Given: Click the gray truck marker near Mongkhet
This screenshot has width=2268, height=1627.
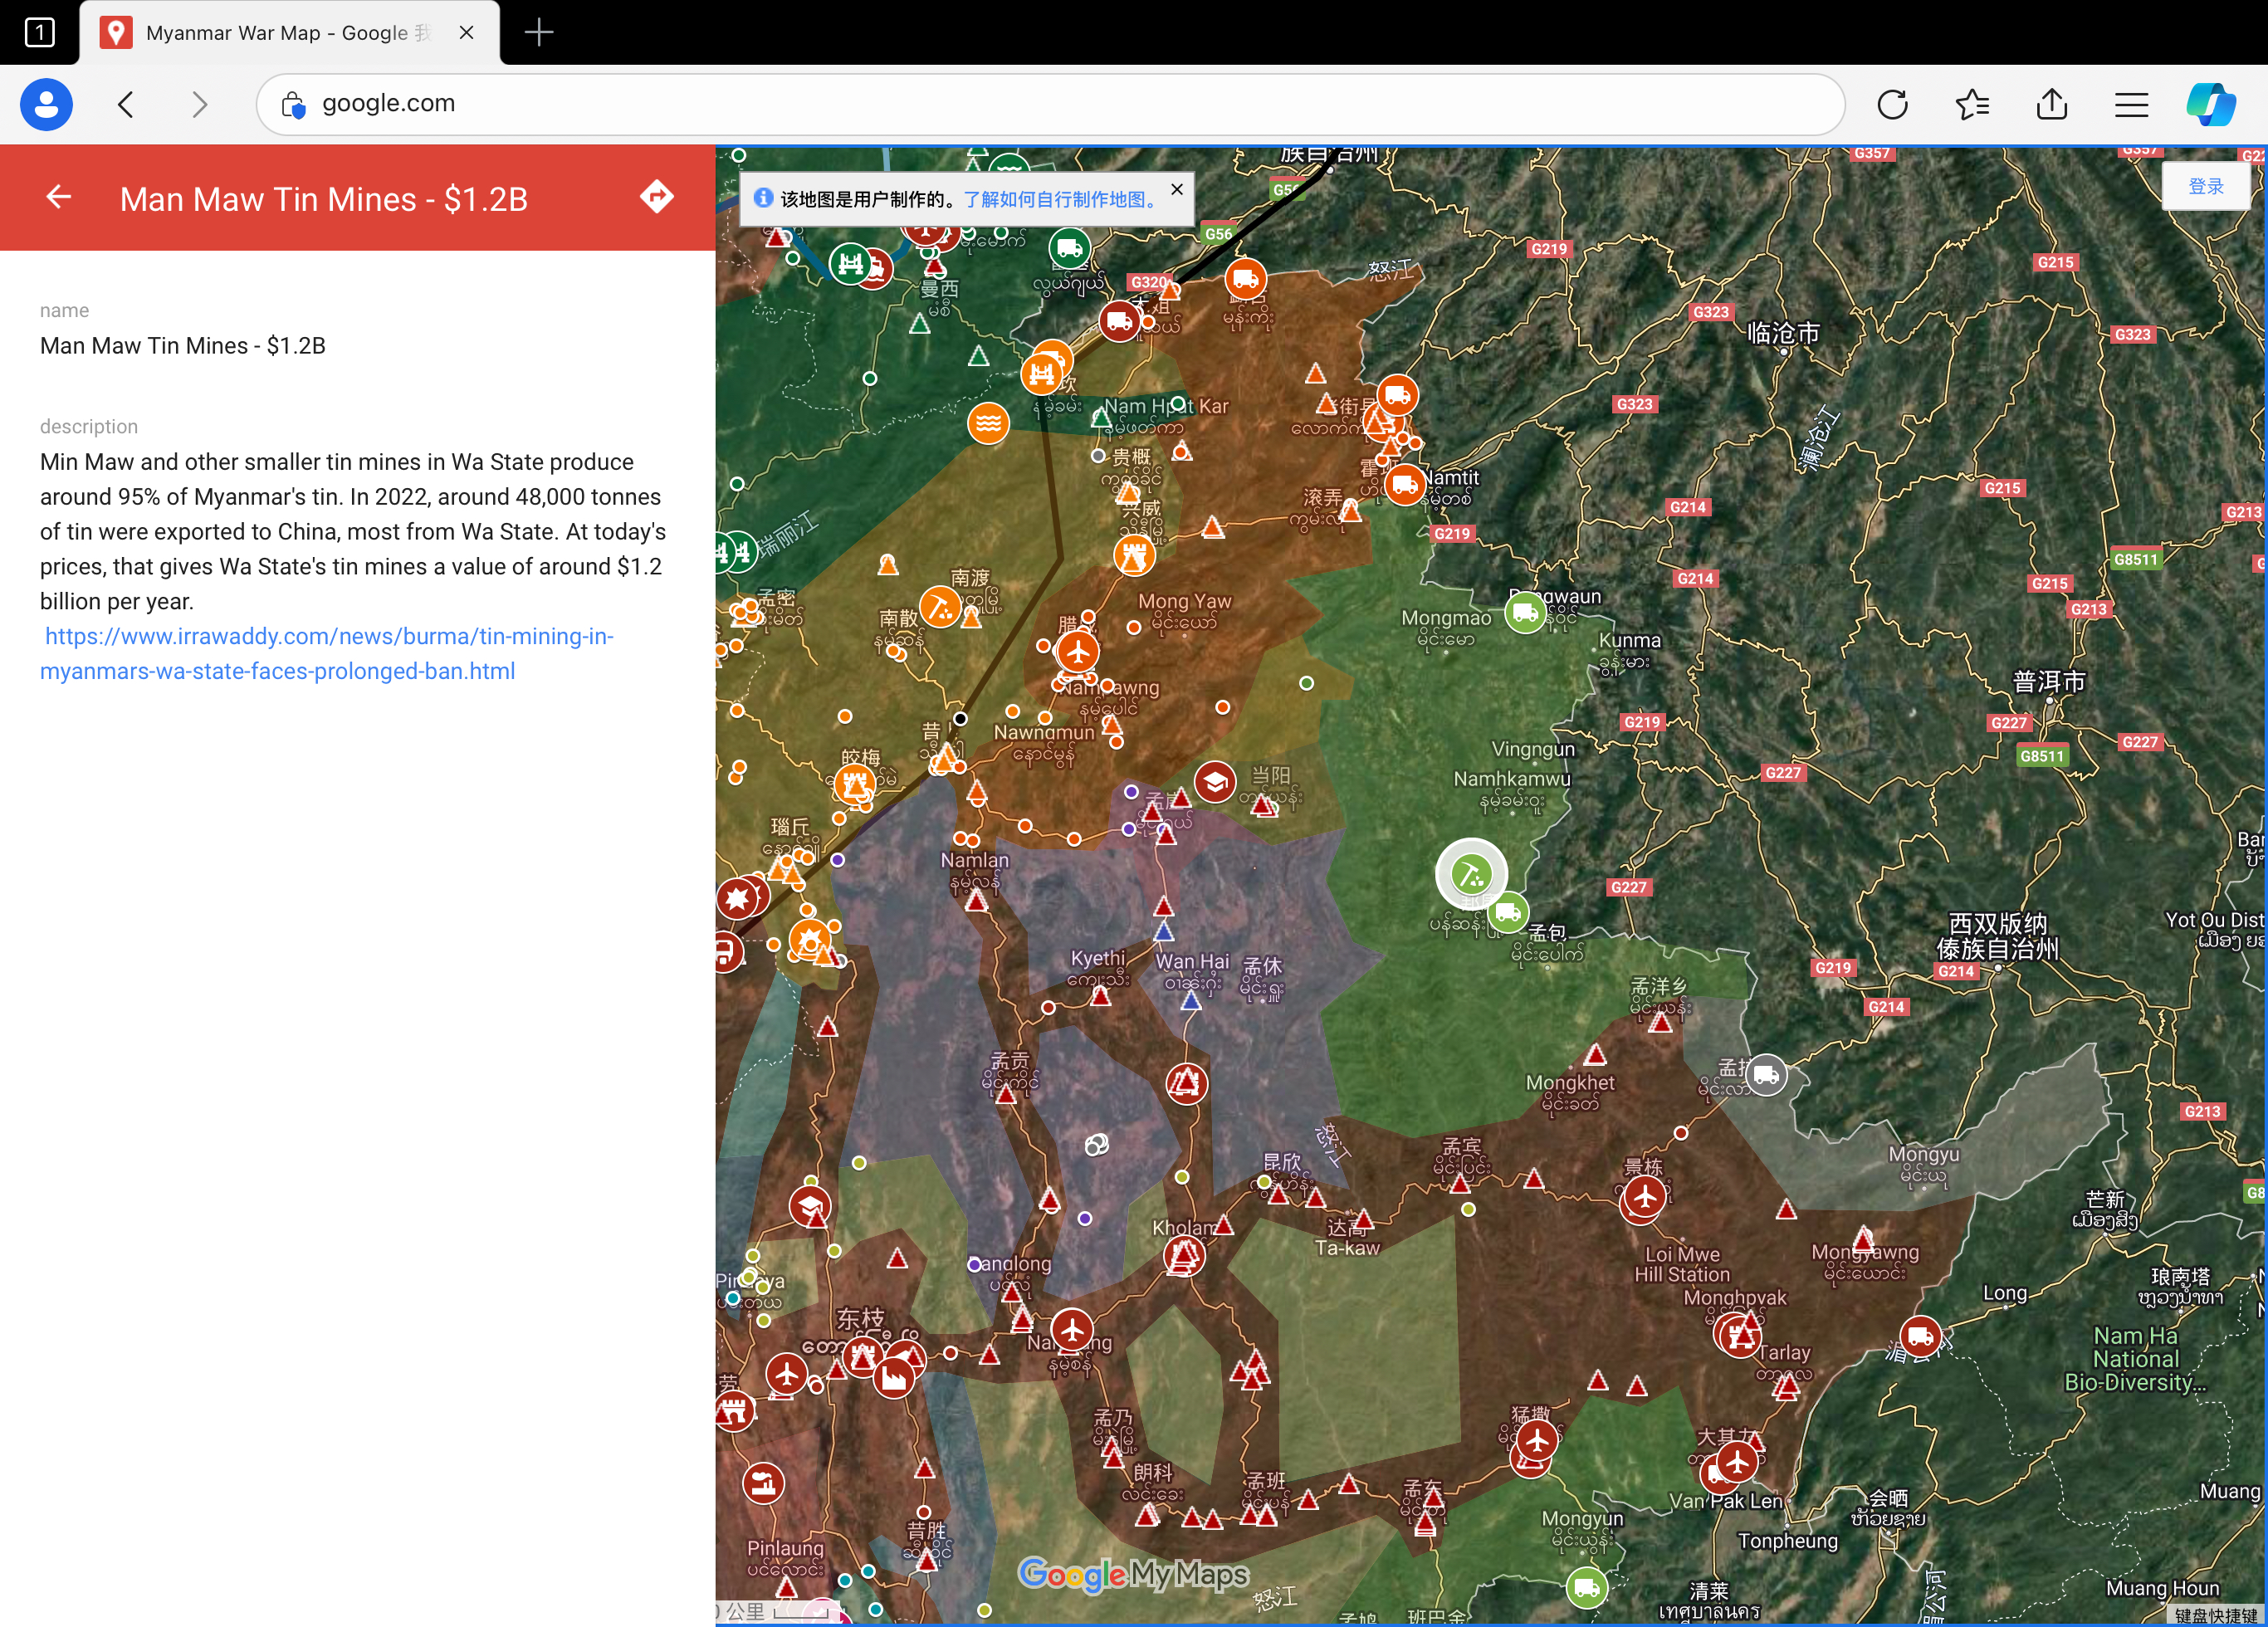Looking at the screenshot, I should click(1766, 1075).
